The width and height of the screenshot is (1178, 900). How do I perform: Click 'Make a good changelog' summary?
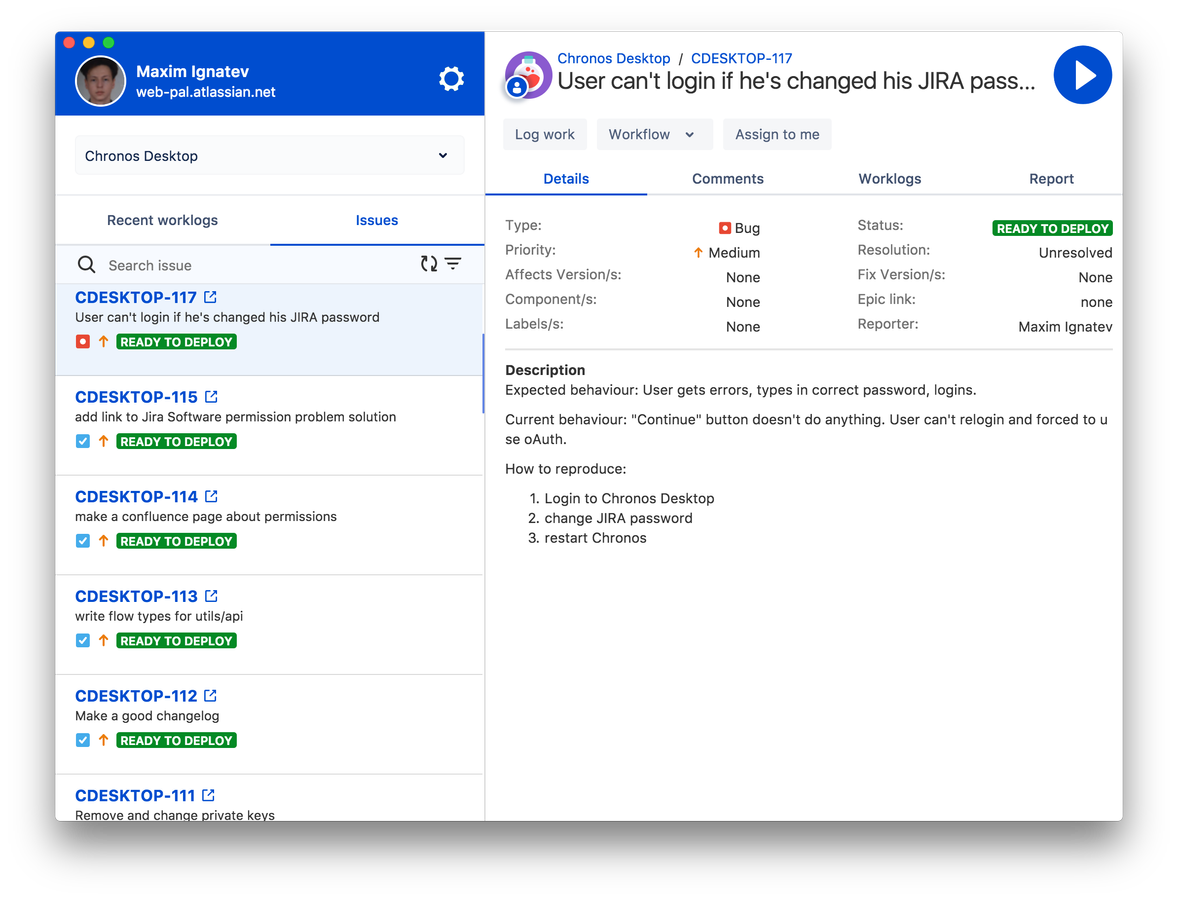click(x=147, y=716)
